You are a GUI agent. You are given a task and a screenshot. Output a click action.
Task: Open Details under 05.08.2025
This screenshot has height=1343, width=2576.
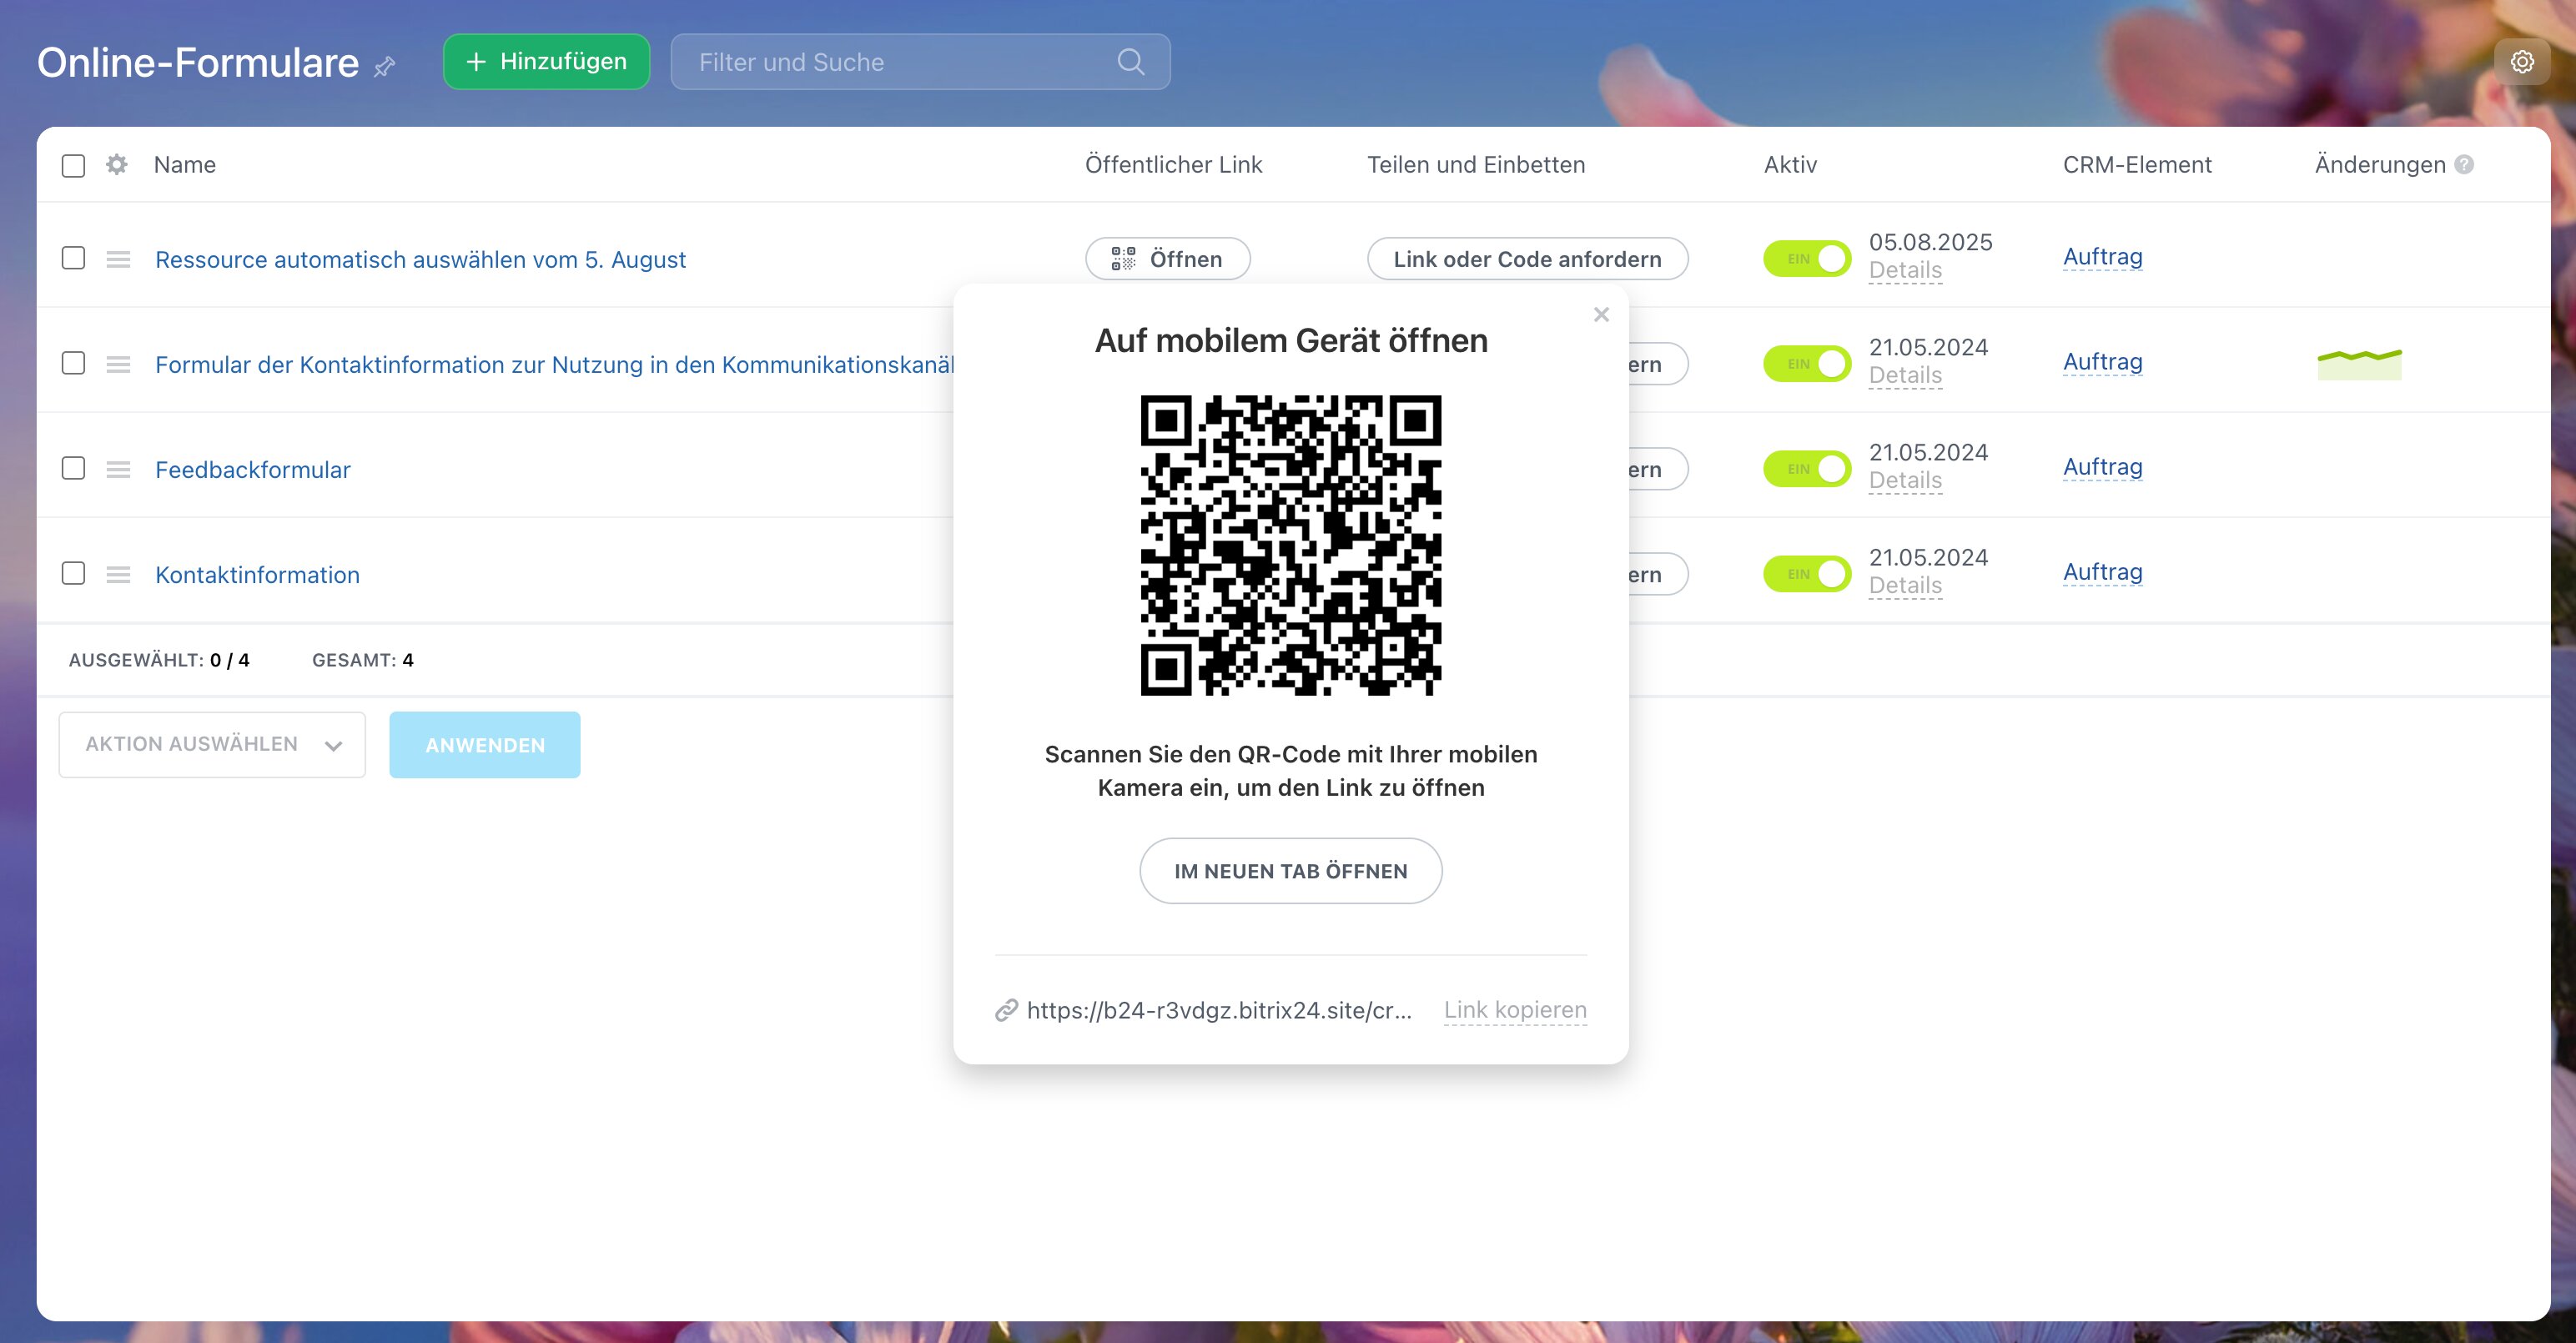[x=1905, y=271]
